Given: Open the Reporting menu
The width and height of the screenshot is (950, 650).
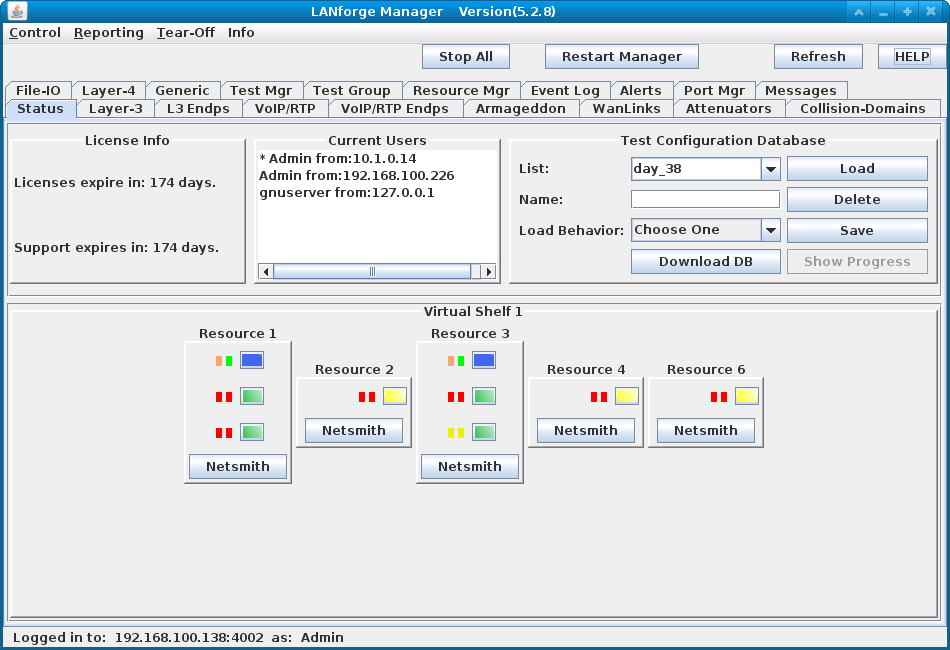Looking at the screenshot, I should (x=108, y=33).
